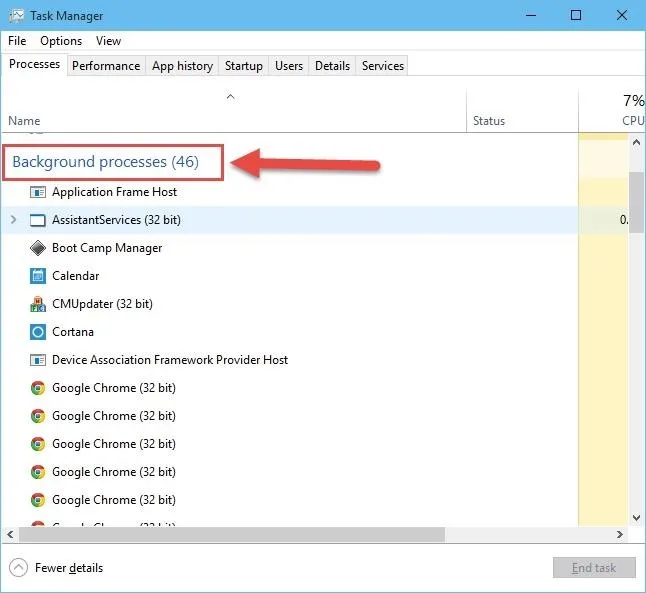Viewport: 646px width, 593px height.
Task: Switch to the Performance tab
Action: (106, 66)
